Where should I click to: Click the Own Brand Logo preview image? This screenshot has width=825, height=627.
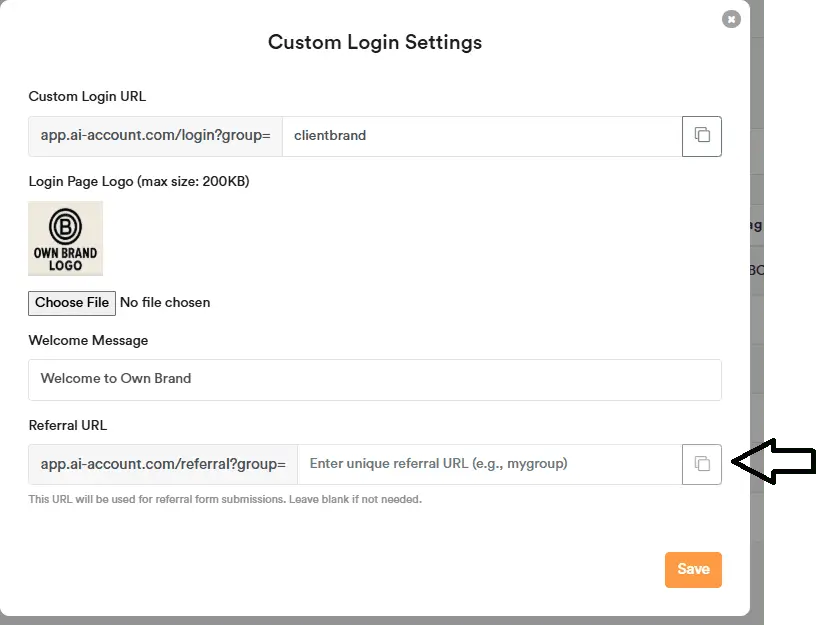point(65,238)
